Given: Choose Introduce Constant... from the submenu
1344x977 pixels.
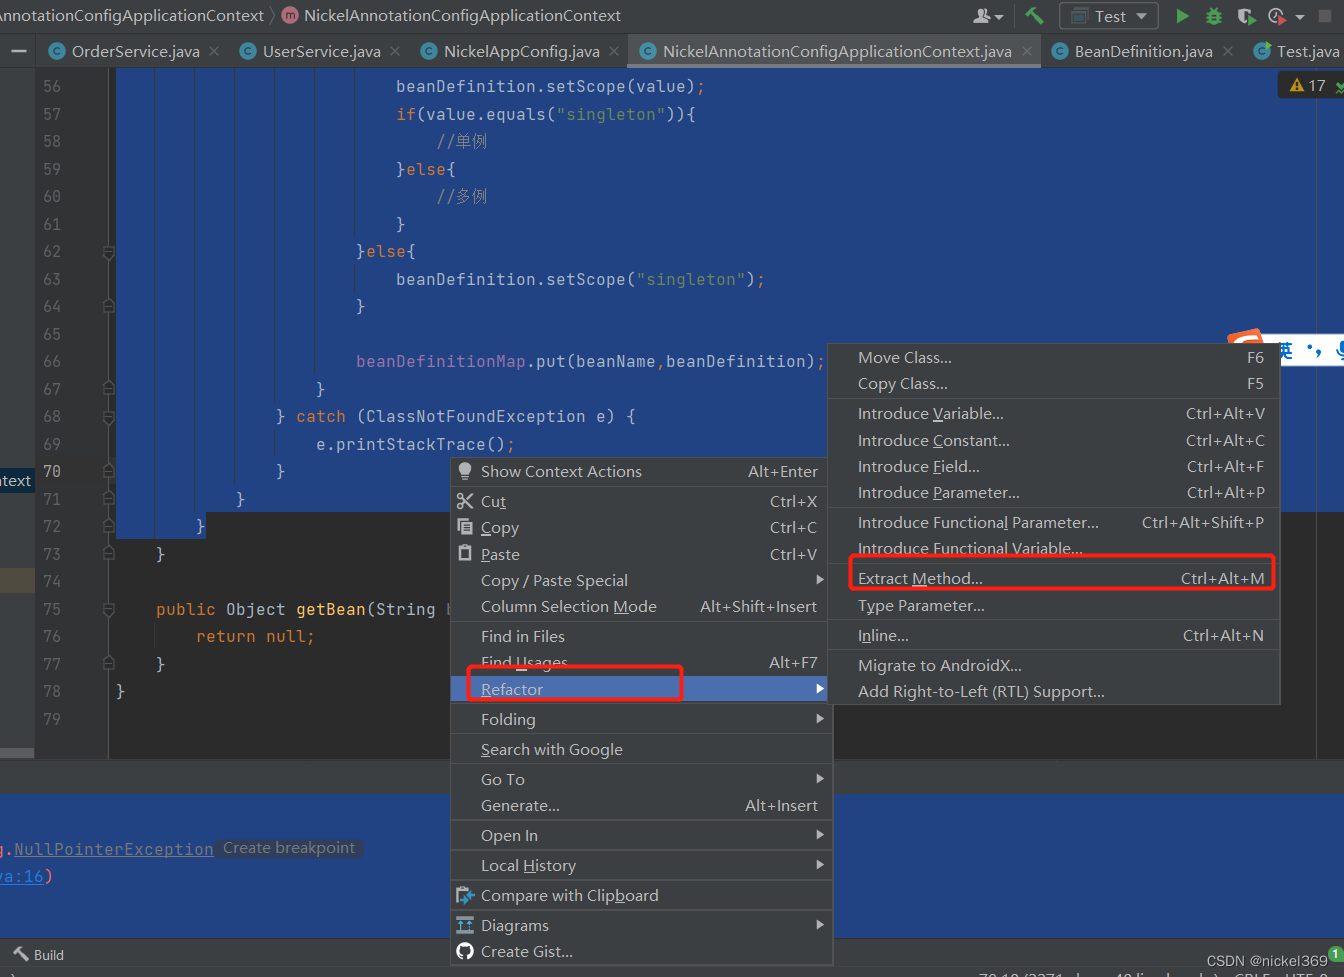Looking at the screenshot, I should (x=1055, y=440).
